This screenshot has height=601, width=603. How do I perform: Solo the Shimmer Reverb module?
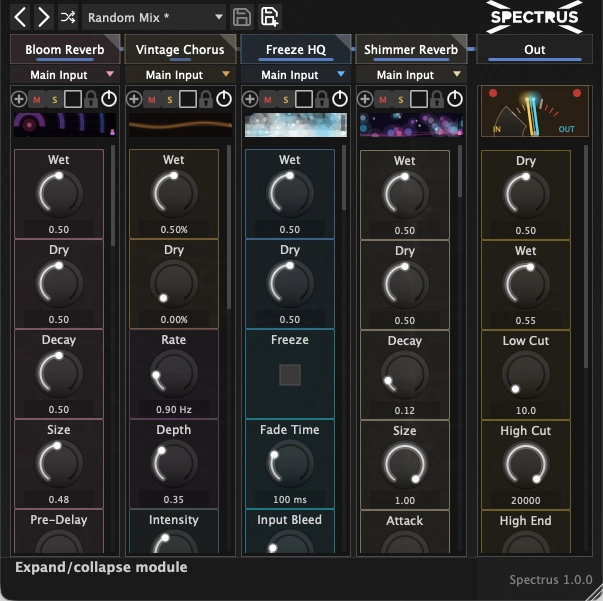click(401, 100)
